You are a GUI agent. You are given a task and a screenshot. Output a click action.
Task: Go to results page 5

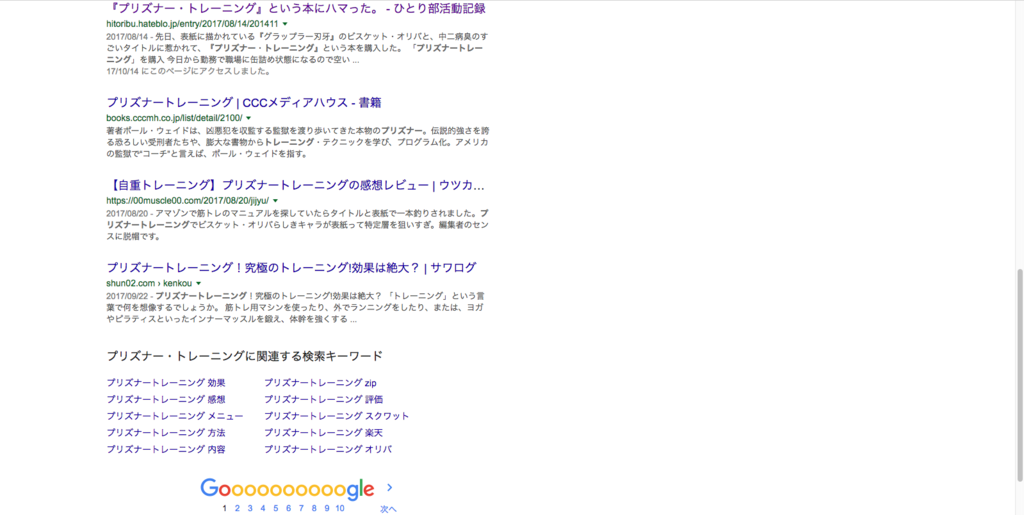tap(276, 508)
